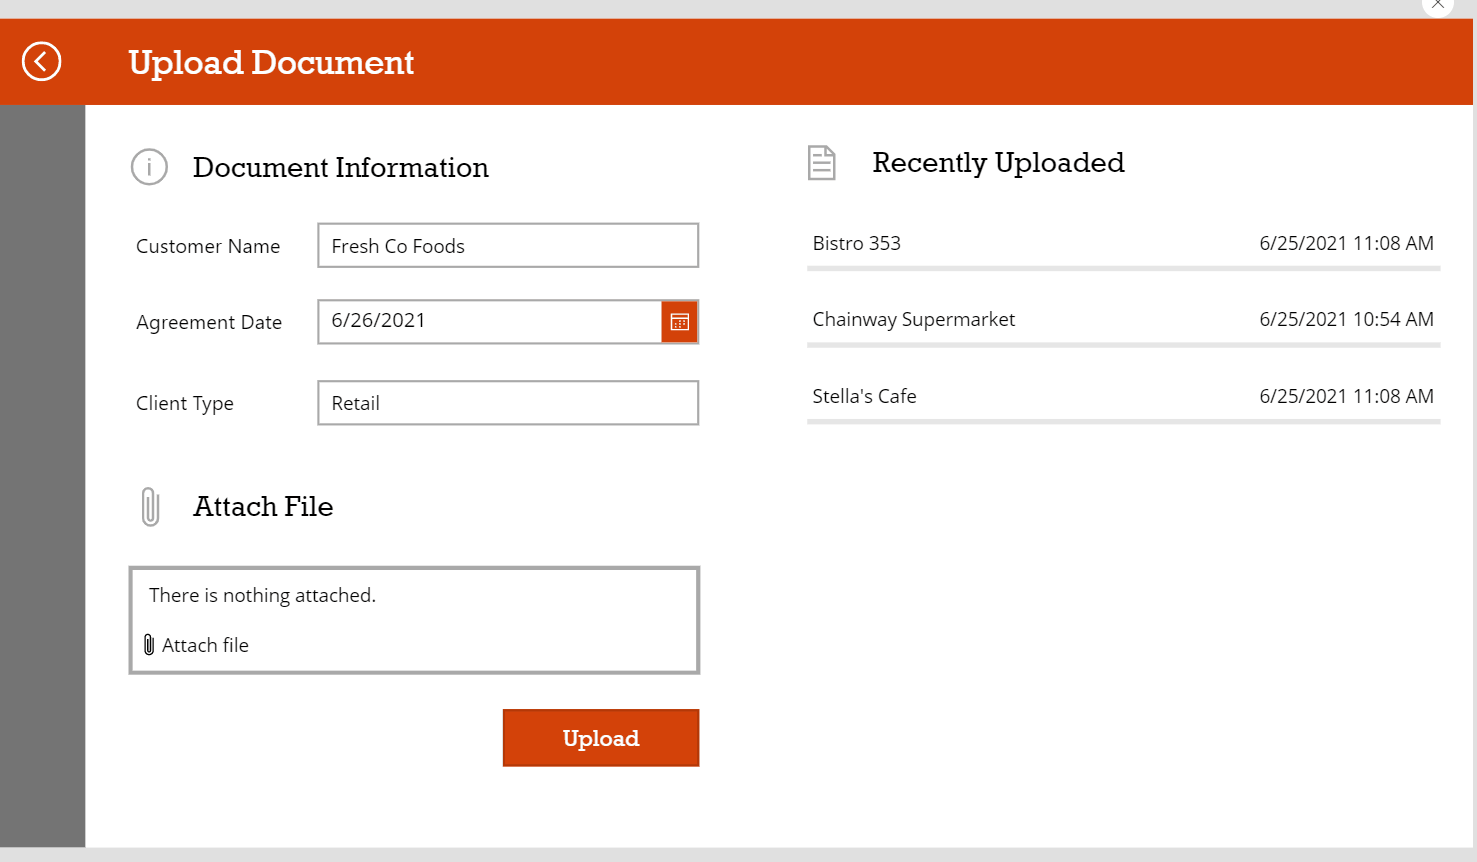Select the Chainway Supermarket entry
The width and height of the screenshot is (1477, 862).
point(913,319)
